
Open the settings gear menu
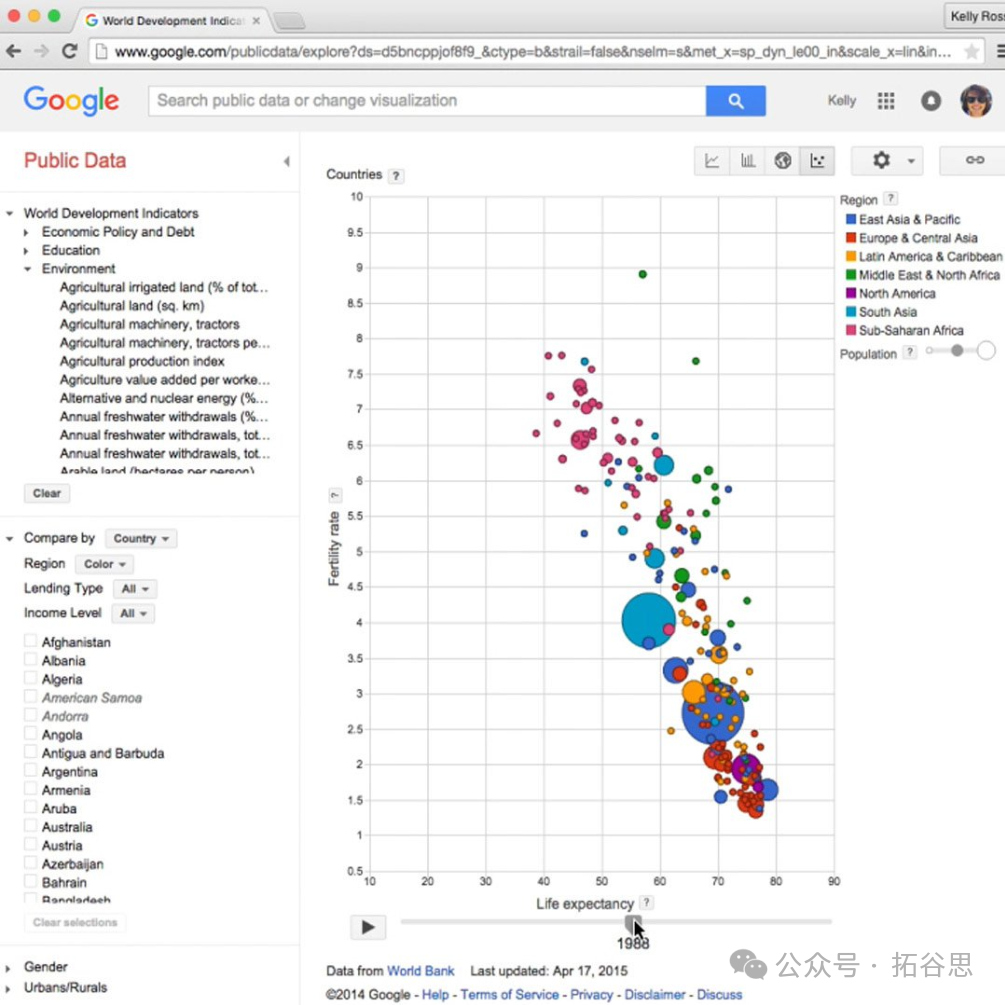pyautogui.click(x=887, y=160)
